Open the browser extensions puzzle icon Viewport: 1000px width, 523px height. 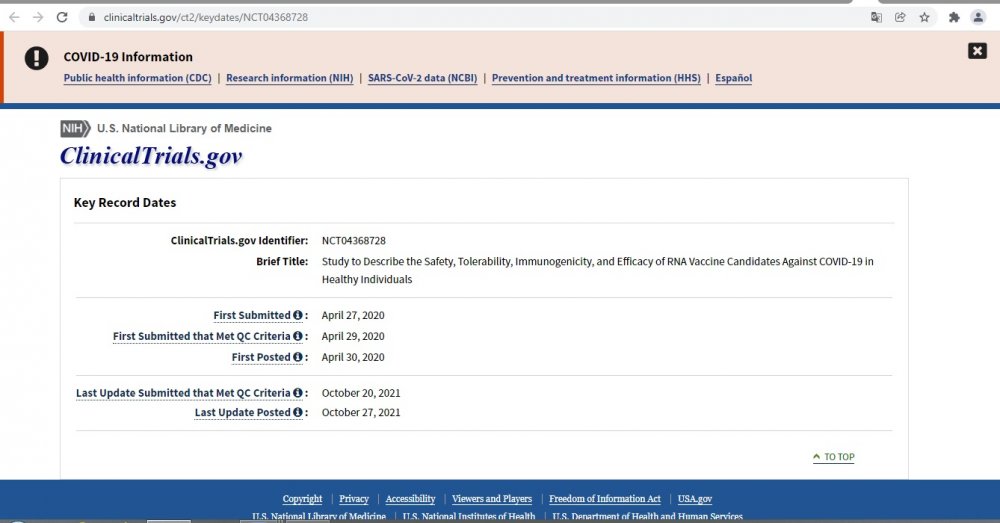[x=954, y=17]
